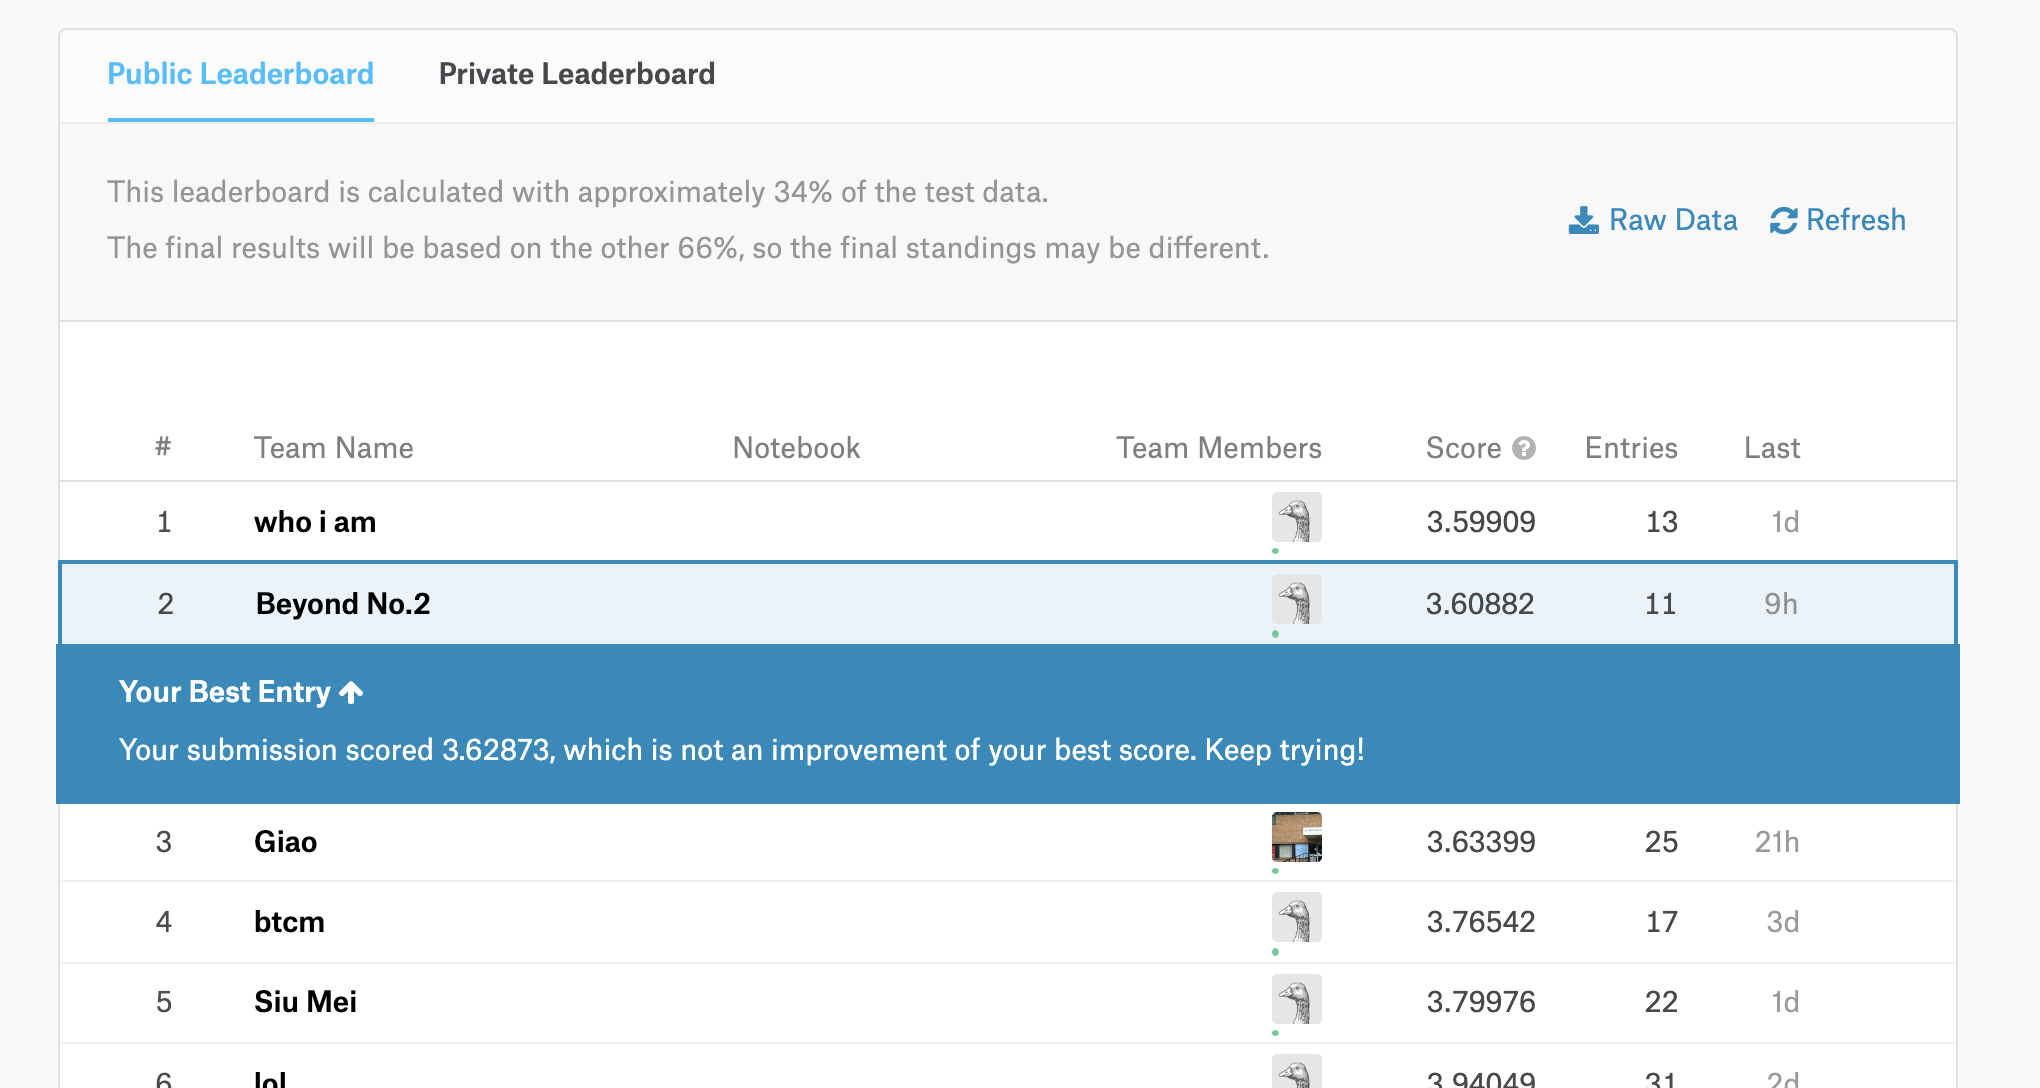
Task: Open the Siu Mei team member avatar
Action: coord(1296,999)
